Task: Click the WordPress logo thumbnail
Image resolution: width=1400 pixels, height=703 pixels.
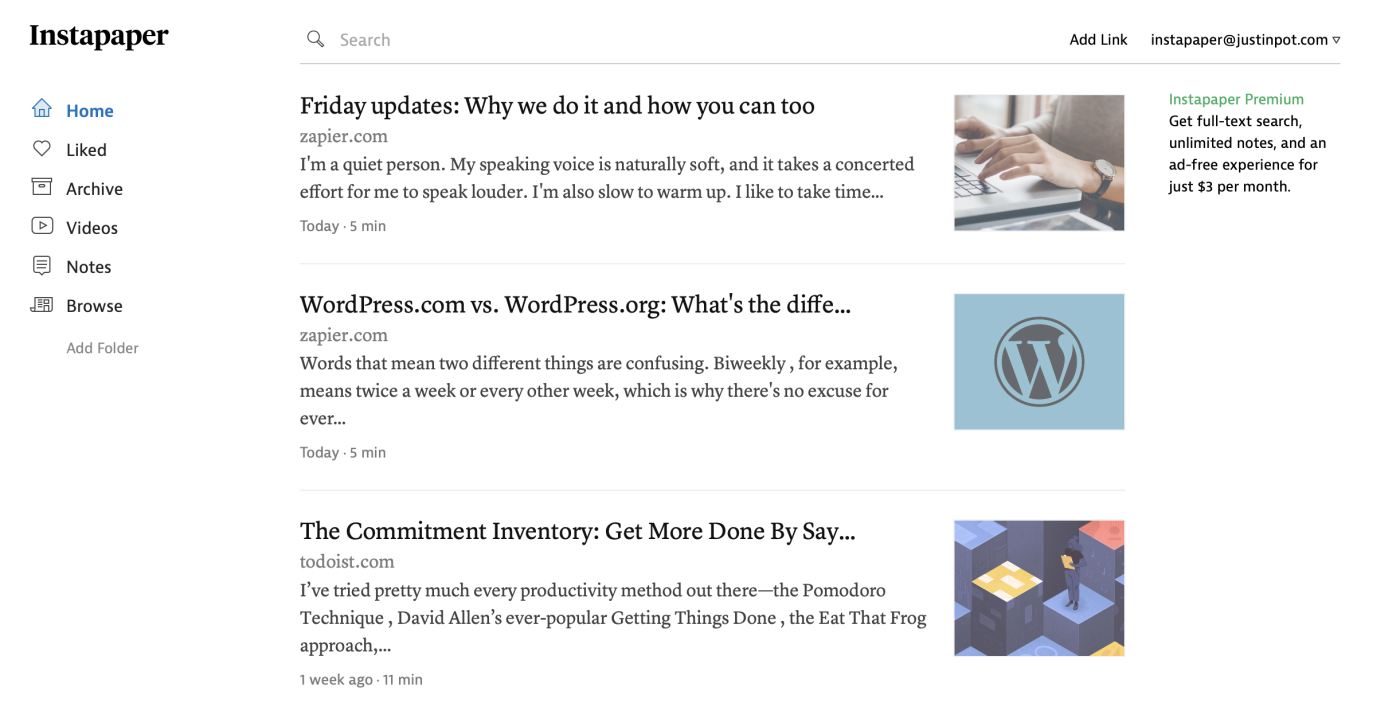Action: (1039, 361)
